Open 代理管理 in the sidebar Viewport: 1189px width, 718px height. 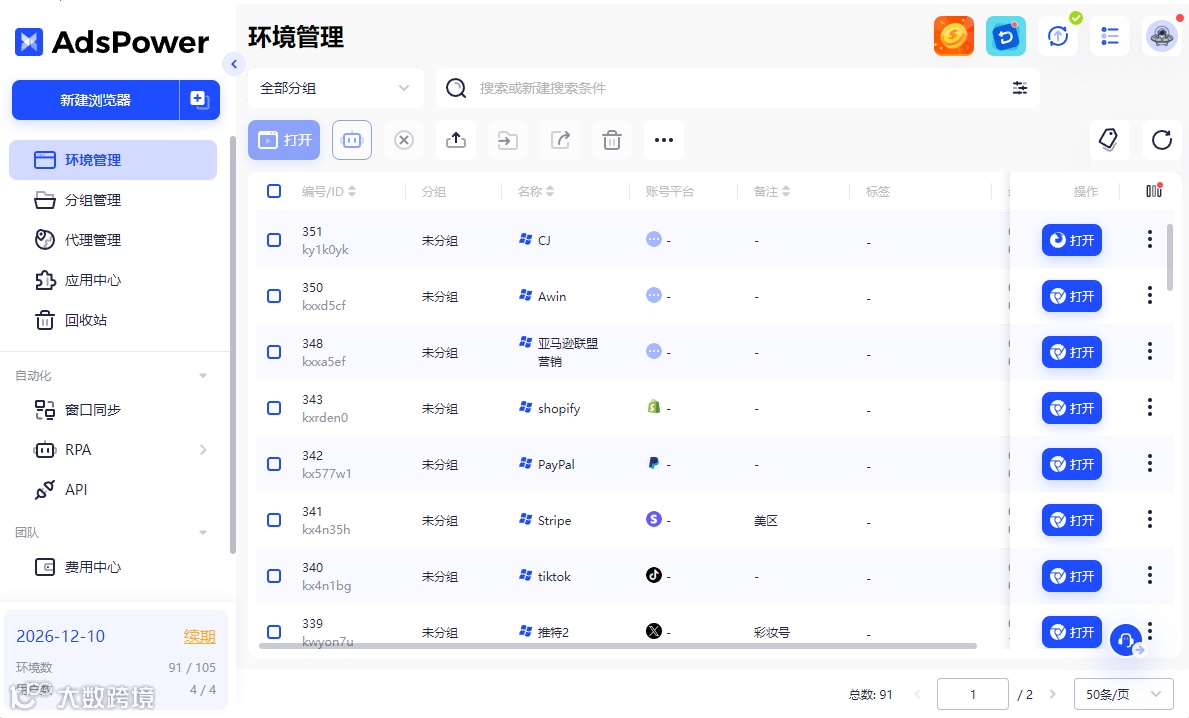coord(113,240)
